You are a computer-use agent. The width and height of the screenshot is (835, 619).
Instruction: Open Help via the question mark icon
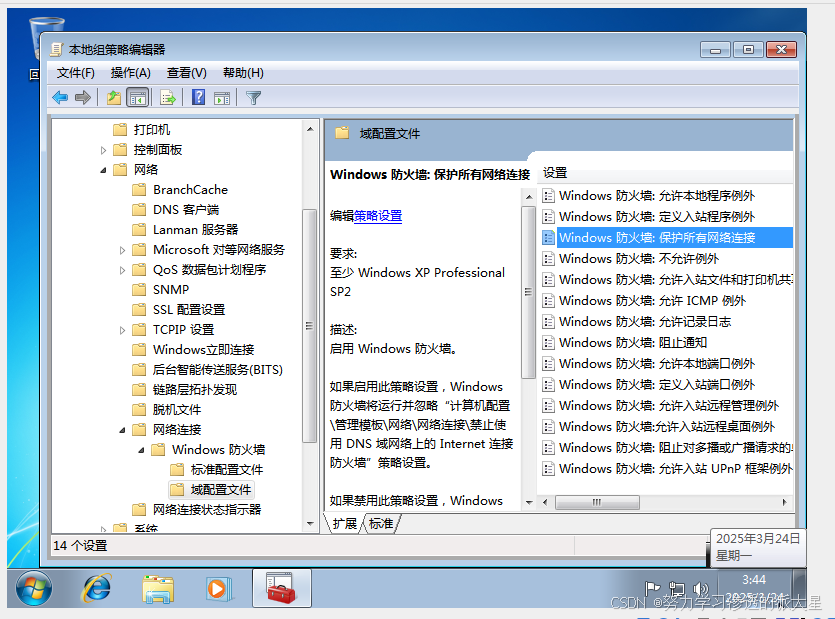click(x=199, y=97)
